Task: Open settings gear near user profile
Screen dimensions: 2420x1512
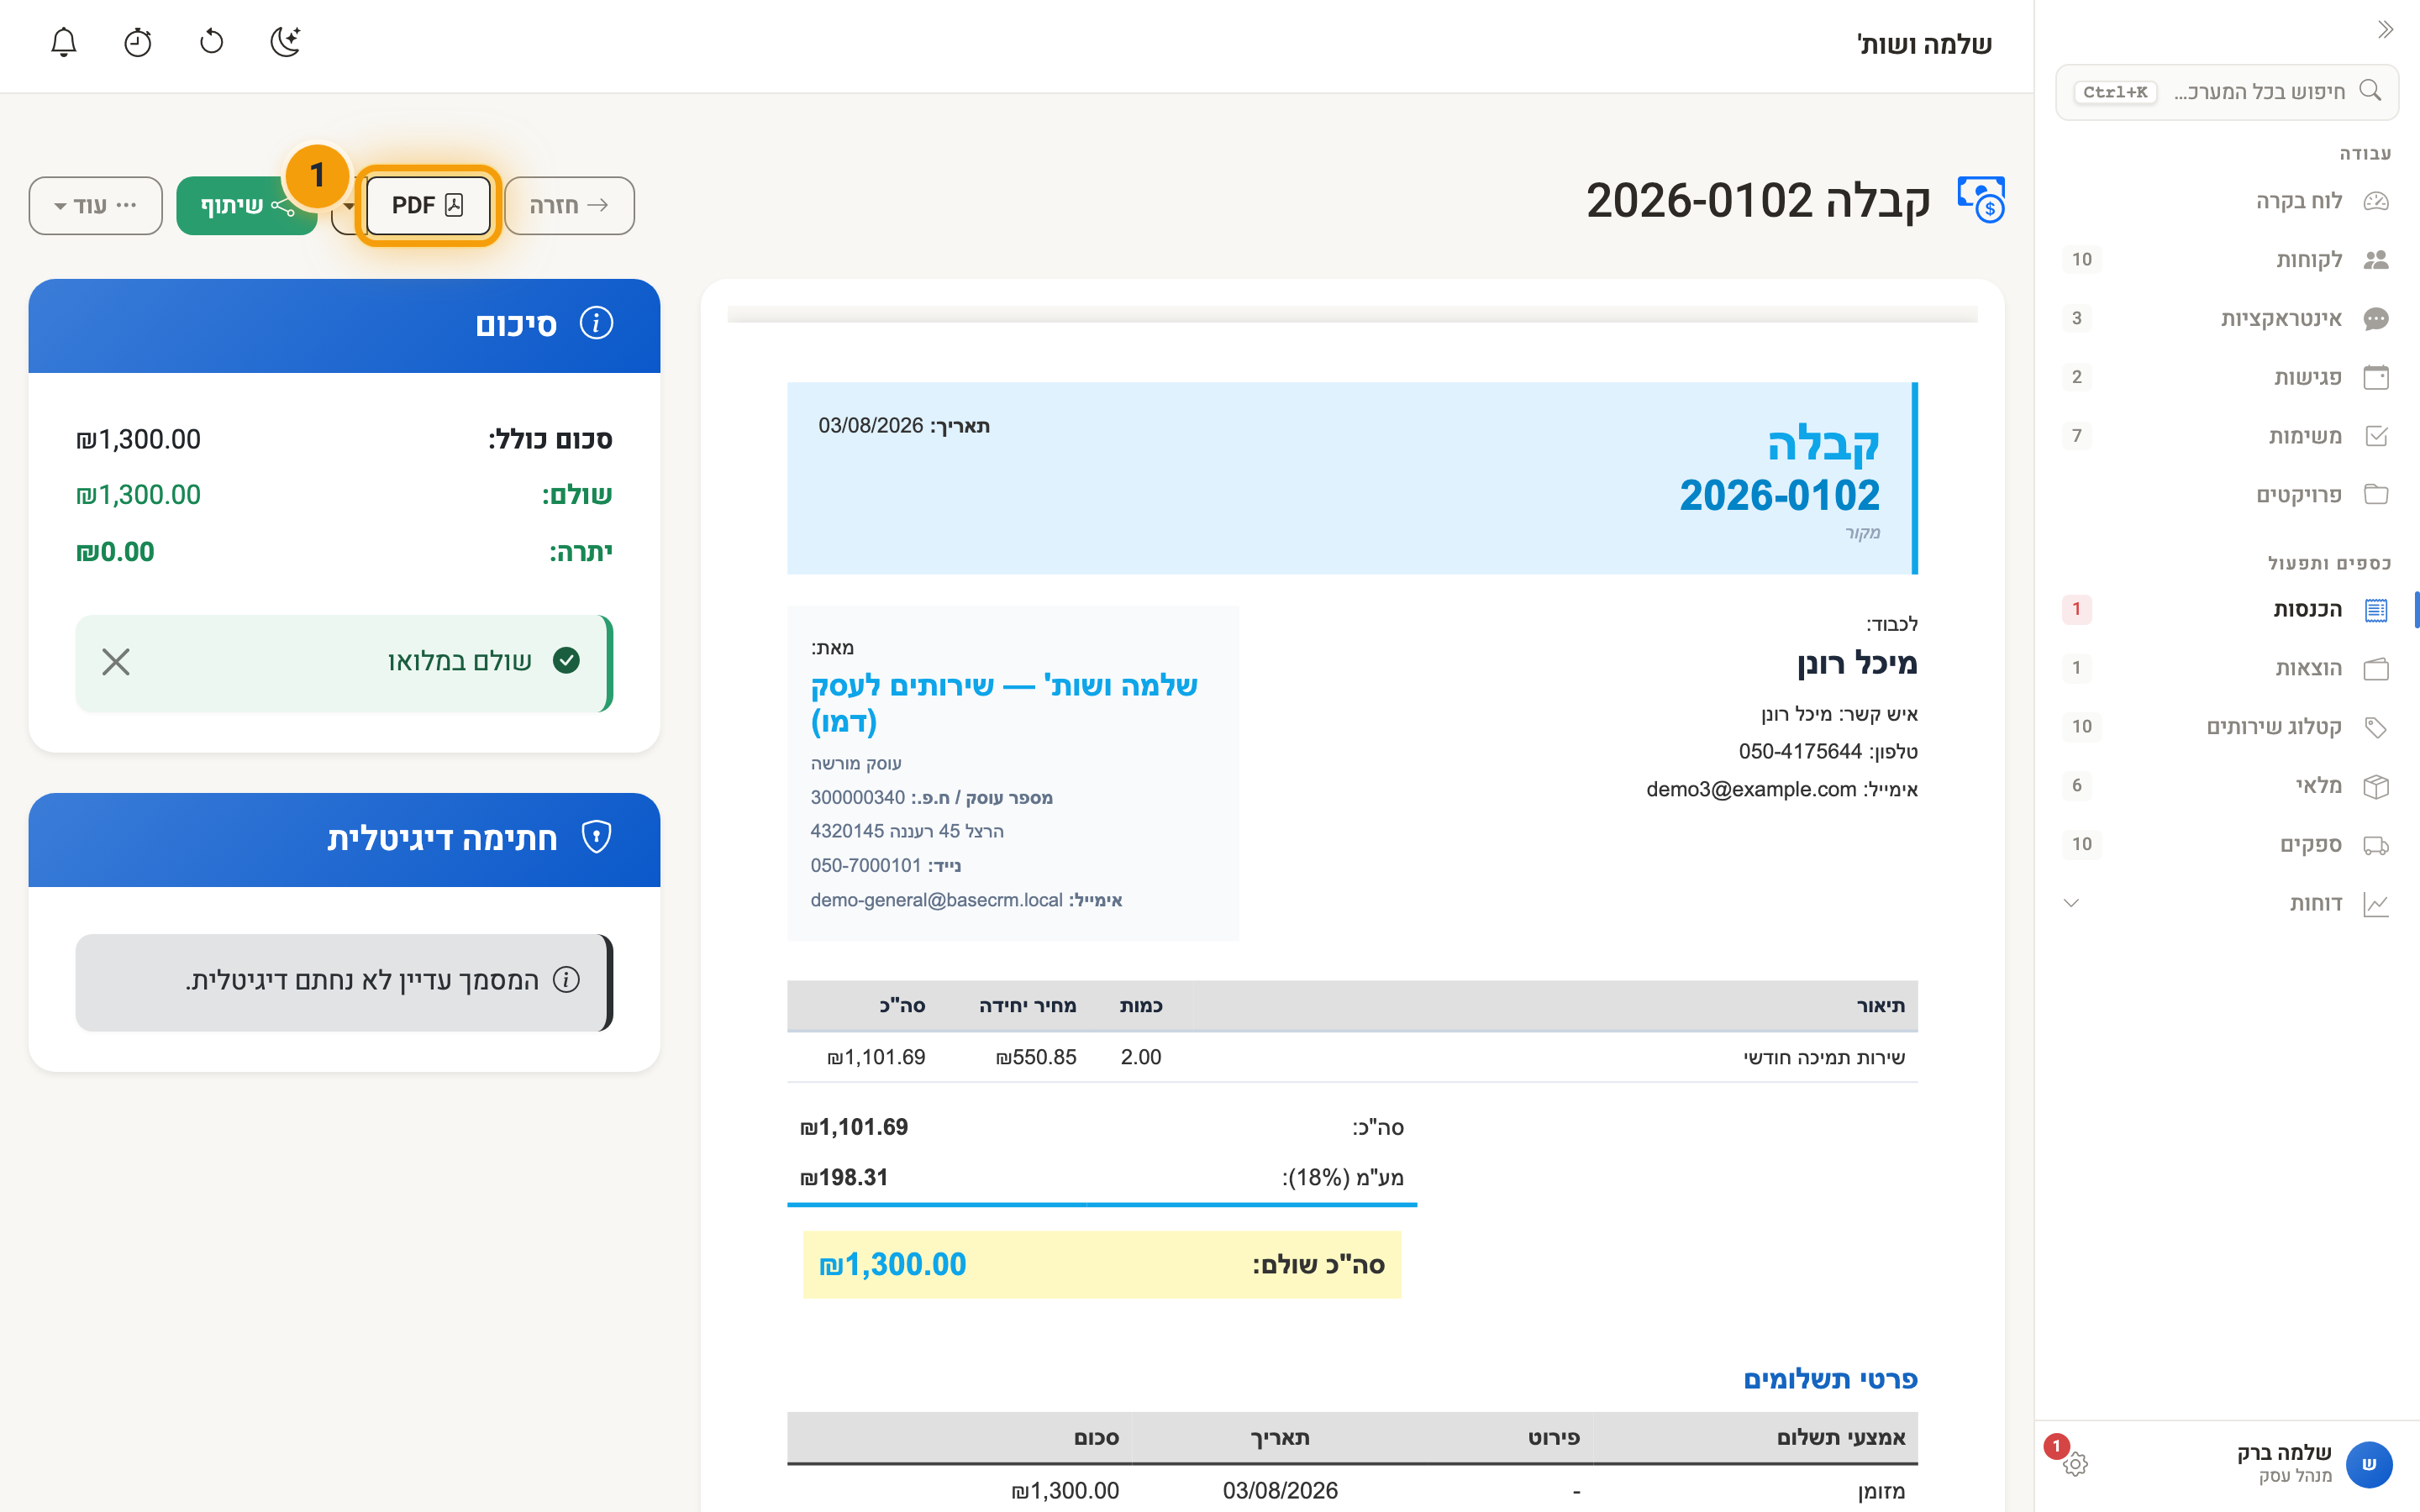Action: [2075, 1464]
